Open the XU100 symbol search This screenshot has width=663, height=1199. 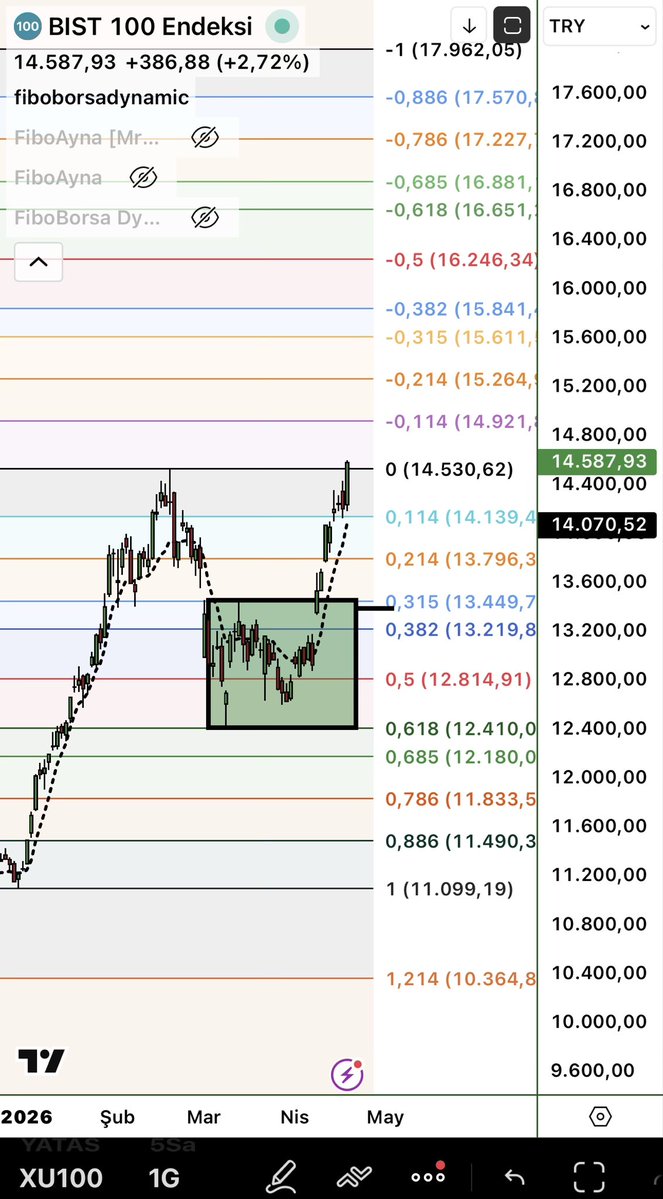click(60, 1177)
